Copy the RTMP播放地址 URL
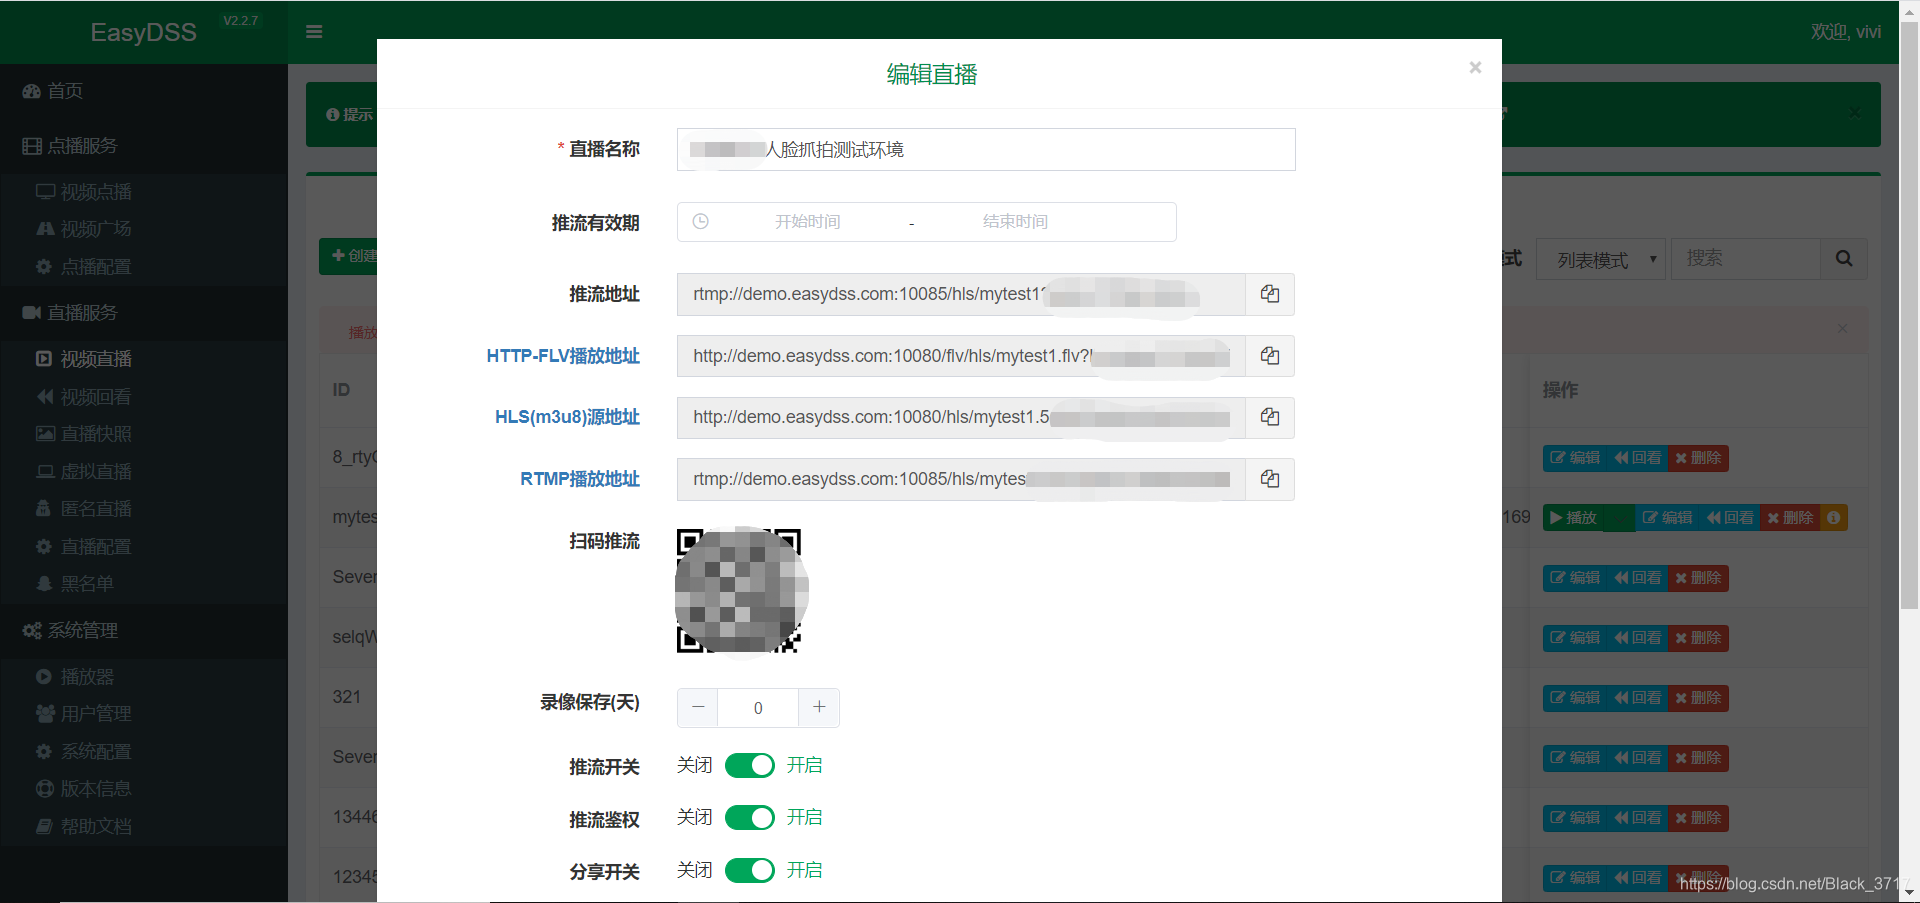Image resolution: width=1920 pixels, height=903 pixels. tap(1270, 479)
